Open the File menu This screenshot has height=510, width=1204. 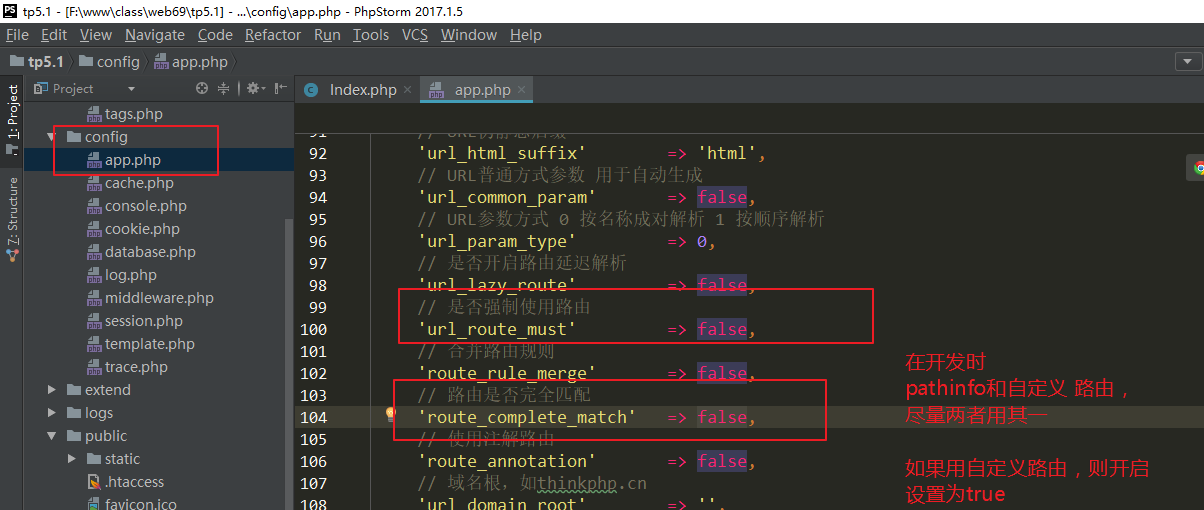[17, 35]
